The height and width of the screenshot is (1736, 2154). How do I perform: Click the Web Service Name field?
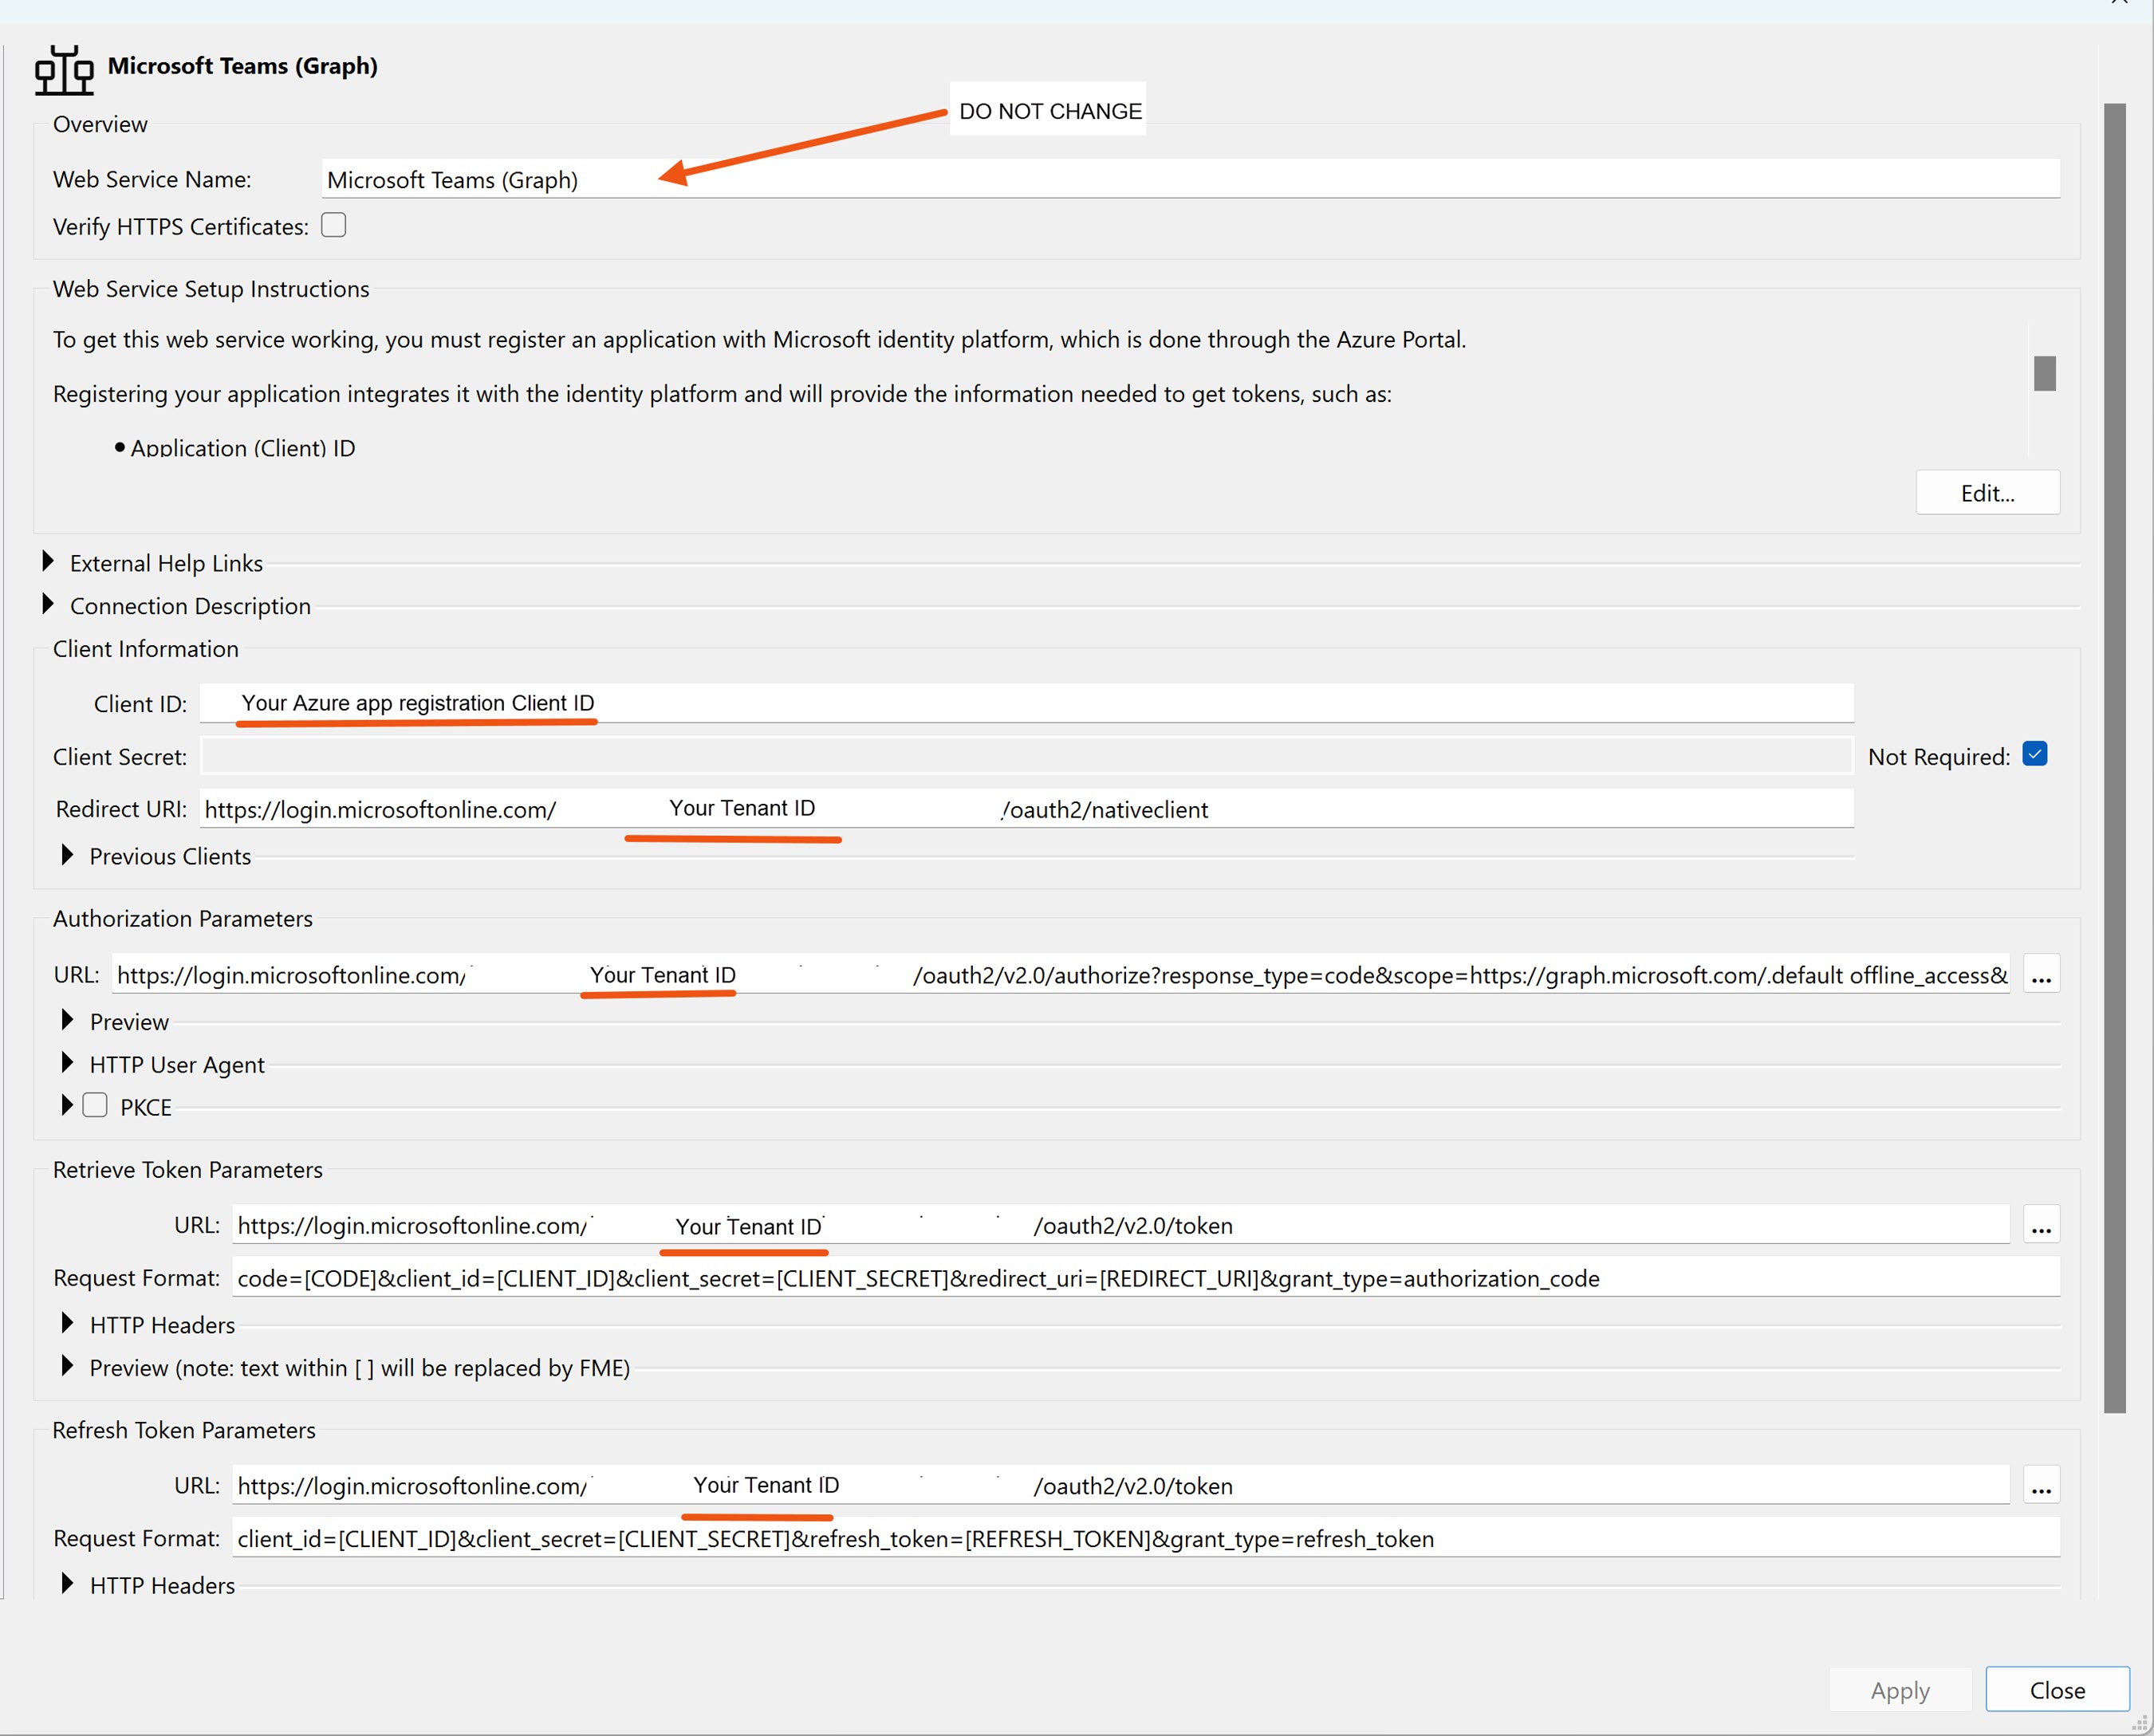pyautogui.click(x=1190, y=179)
